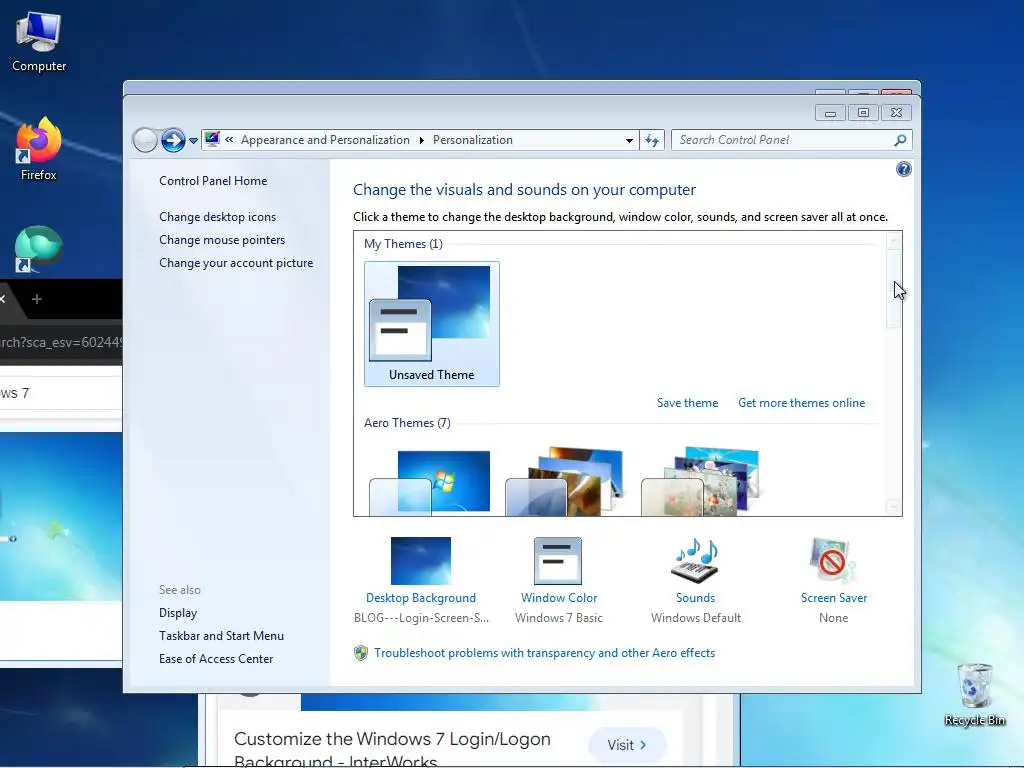
Task: Open the Screen Saver icon
Action: [x=832, y=561]
